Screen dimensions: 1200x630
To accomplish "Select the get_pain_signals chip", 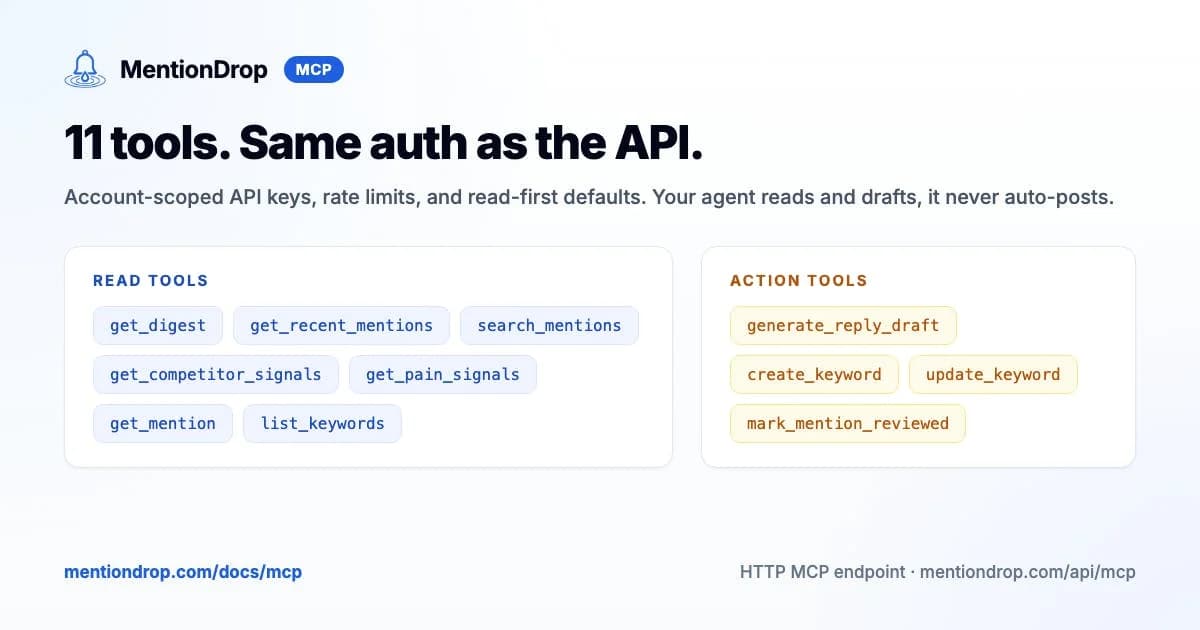I will [x=443, y=374].
